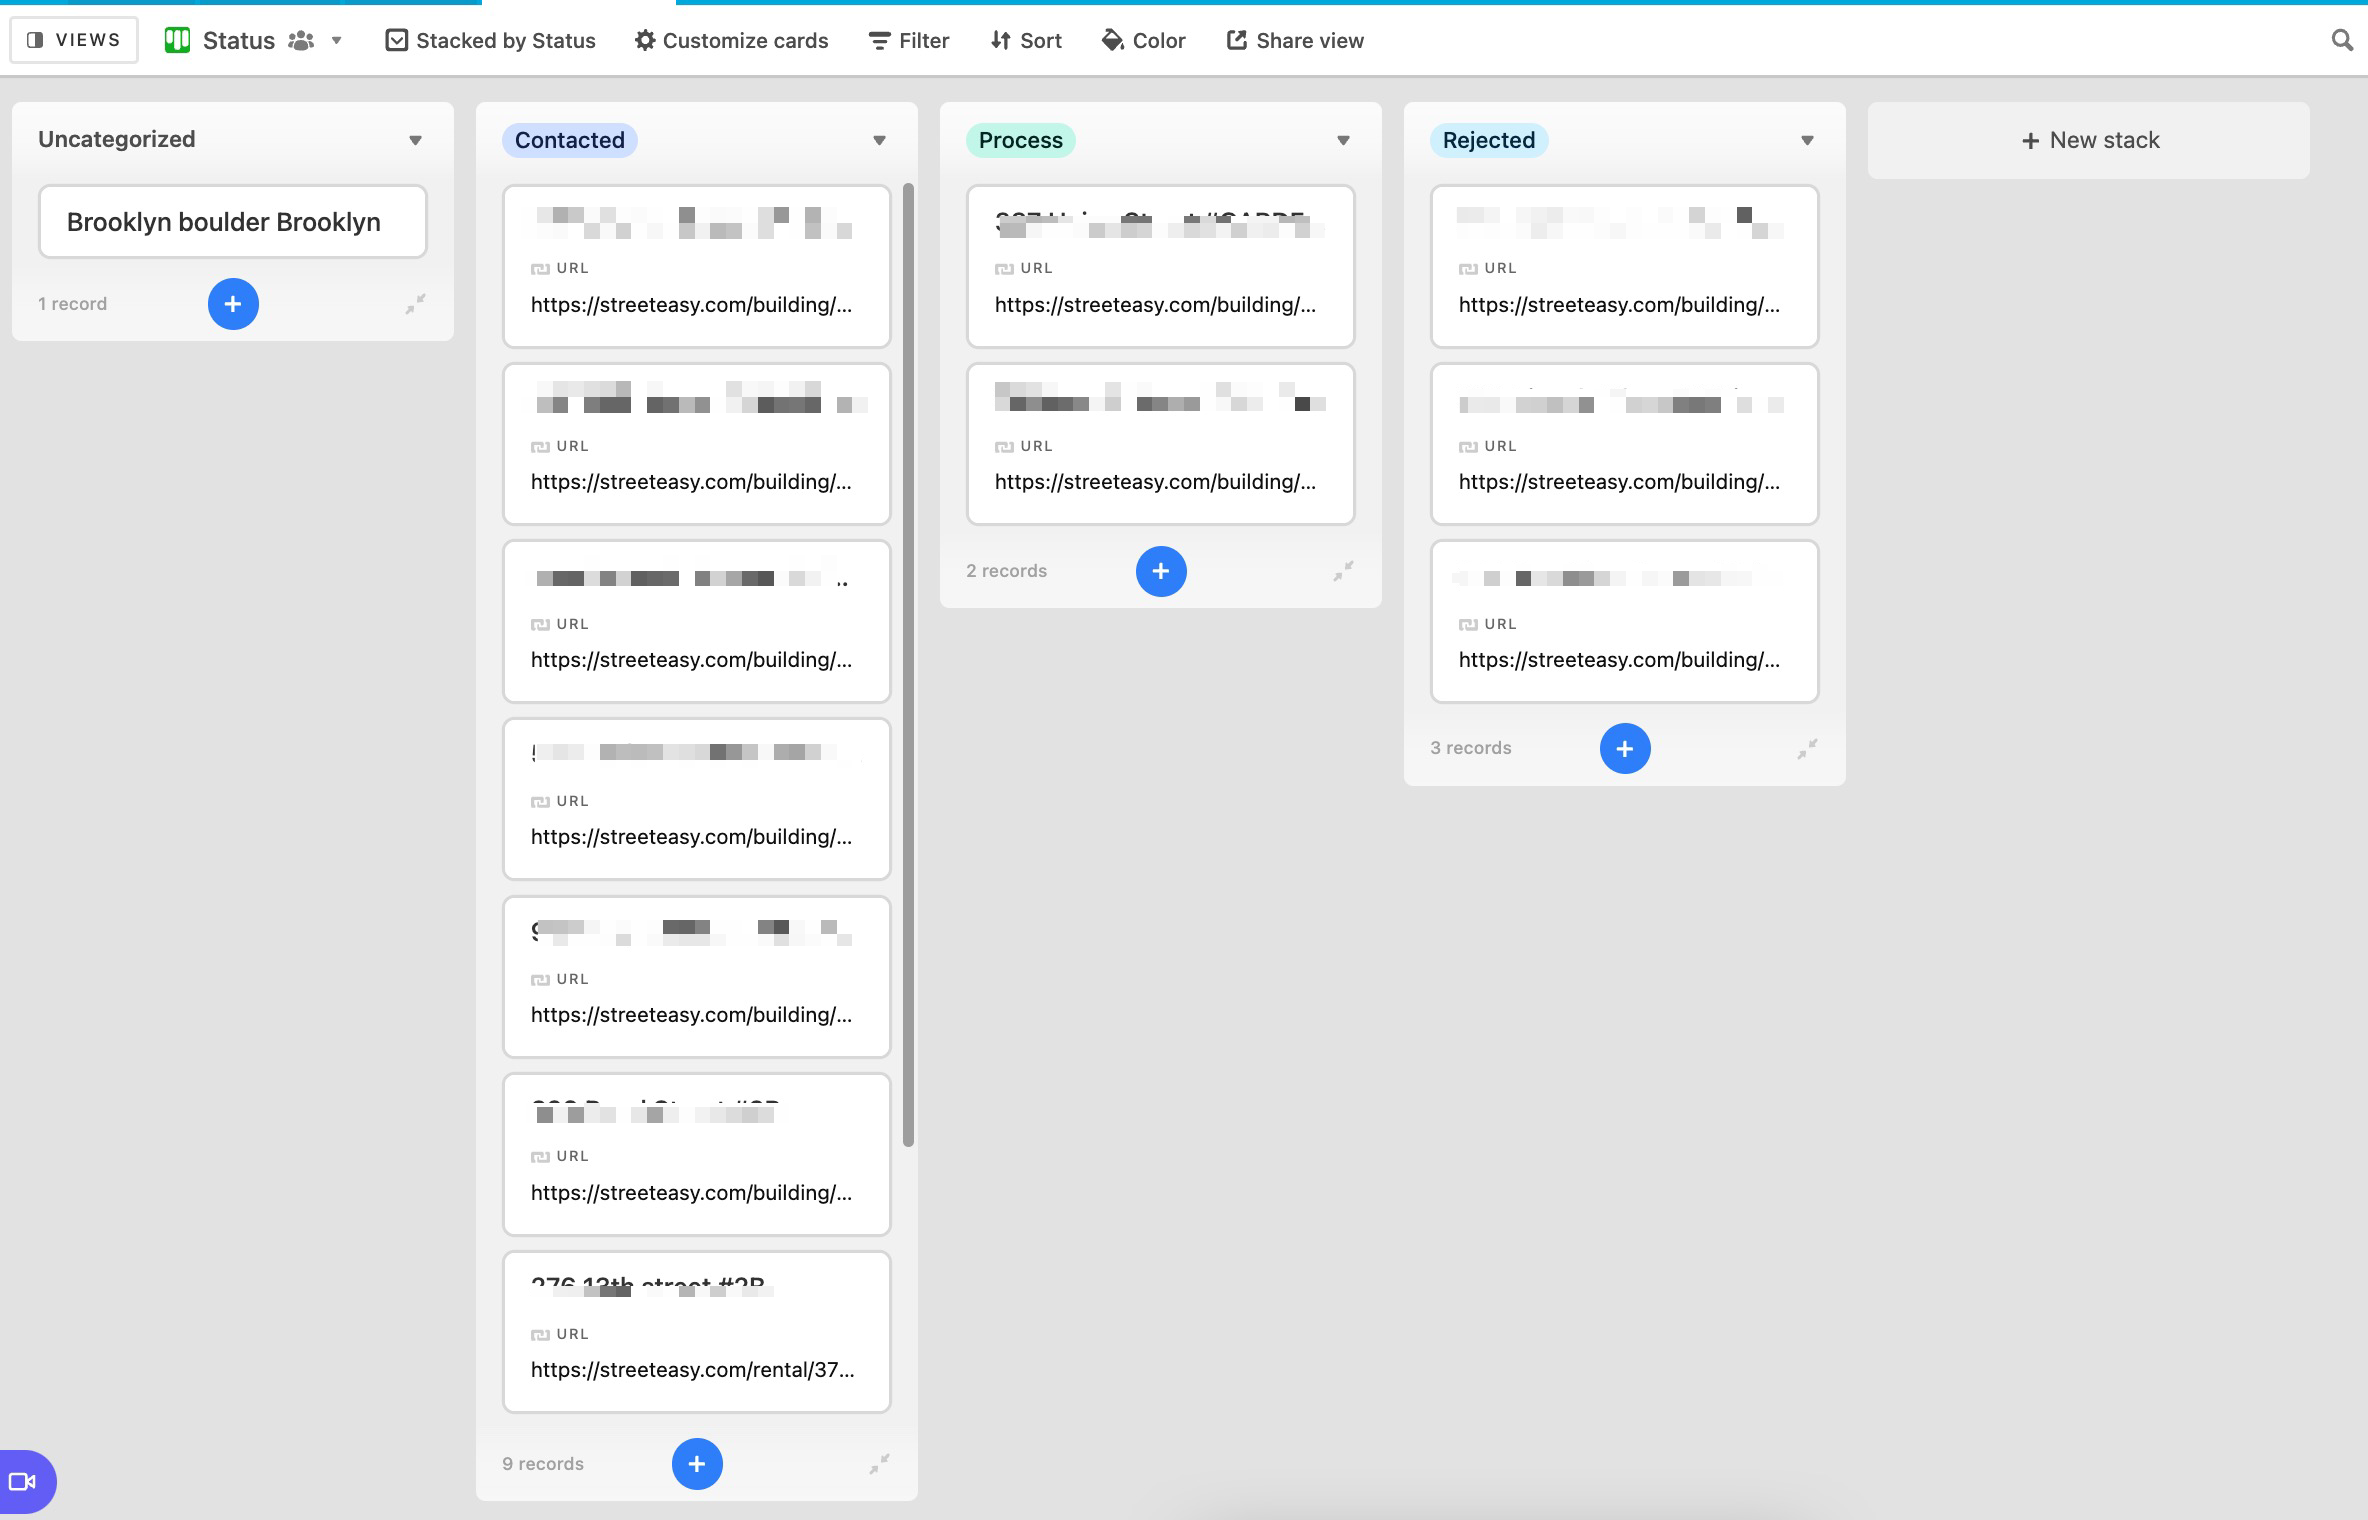This screenshot has height=1520, width=2368.
Task: Collapse the Rejected stack with the arrows icon
Action: pyautogui.click(x=1807, y=748)
